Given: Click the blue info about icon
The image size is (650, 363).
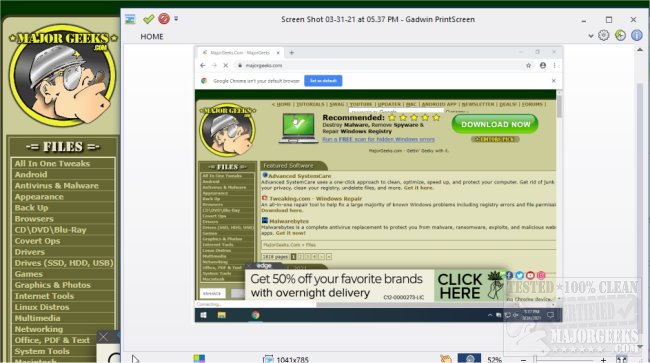Looking at the screenshot, I should 637,36.
